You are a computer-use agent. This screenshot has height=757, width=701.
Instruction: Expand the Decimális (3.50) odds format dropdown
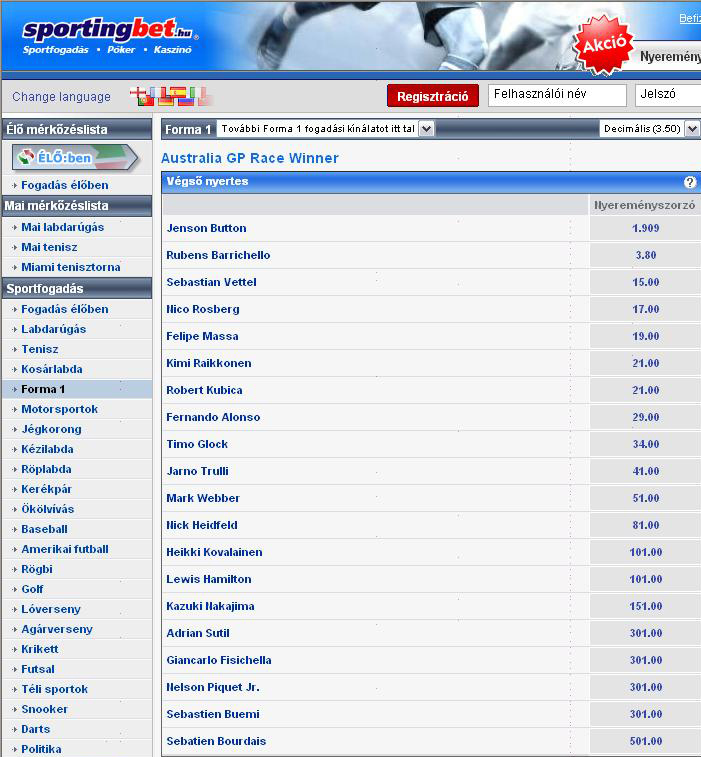tap(649, 129)
